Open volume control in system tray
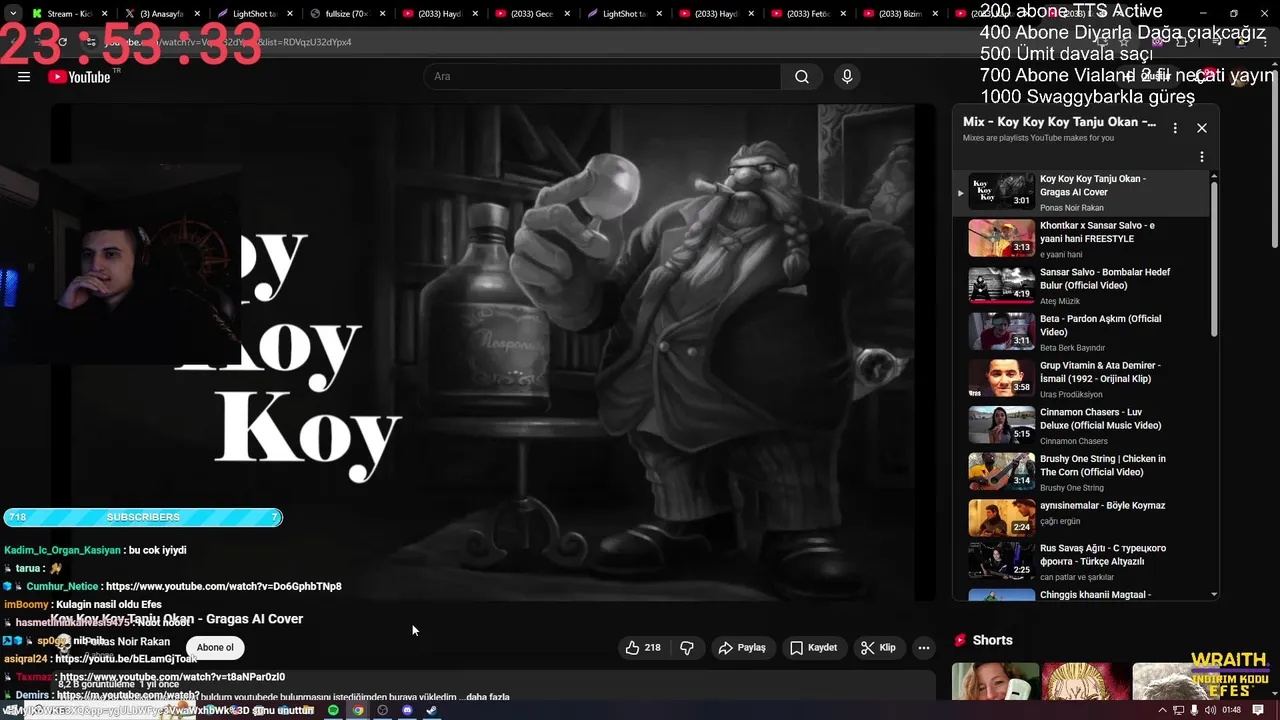 click(1211, 710)
